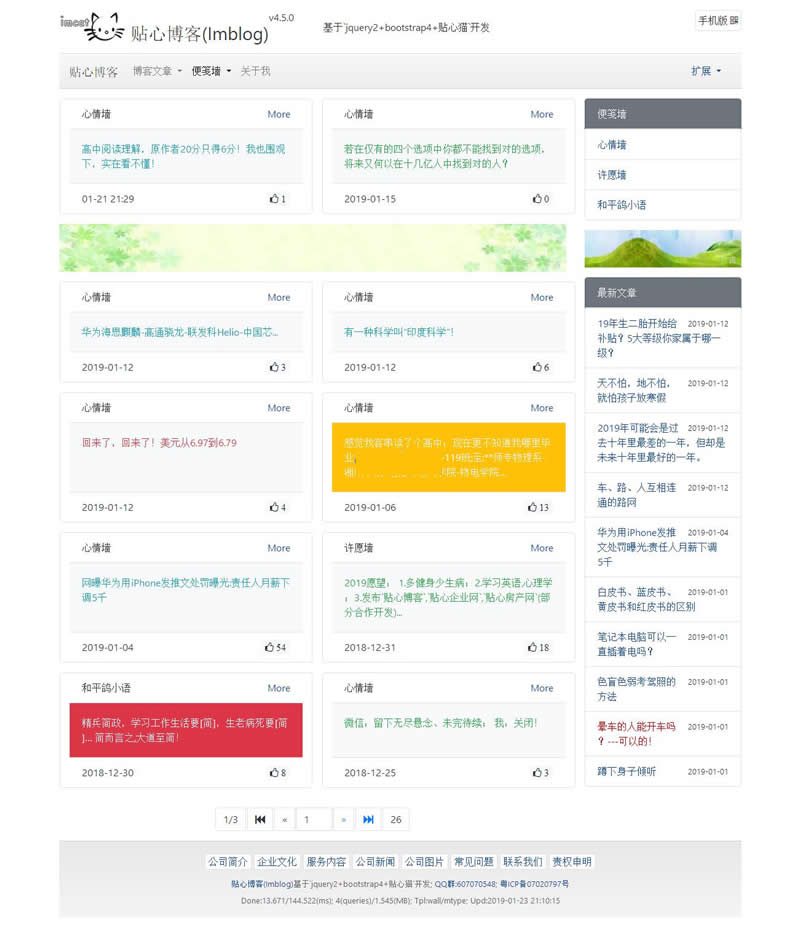
Task: Click footer link 公司新闻
Action: tap(375, 862)
